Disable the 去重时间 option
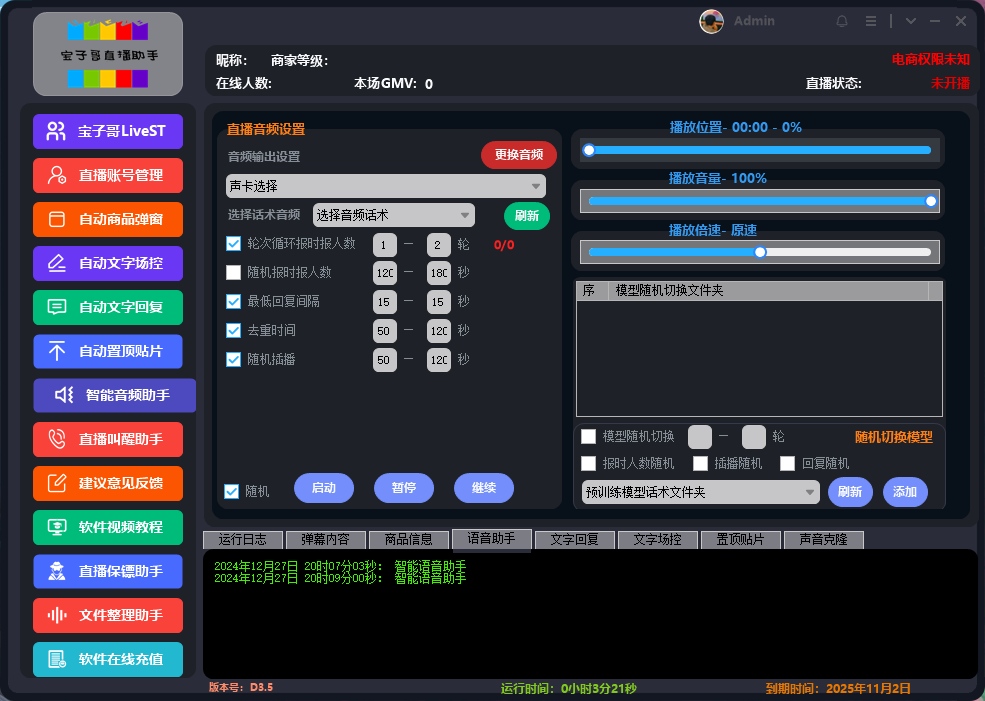Viewport: 985px width, 701px height. pyautogui.click(x=232, y=330)
